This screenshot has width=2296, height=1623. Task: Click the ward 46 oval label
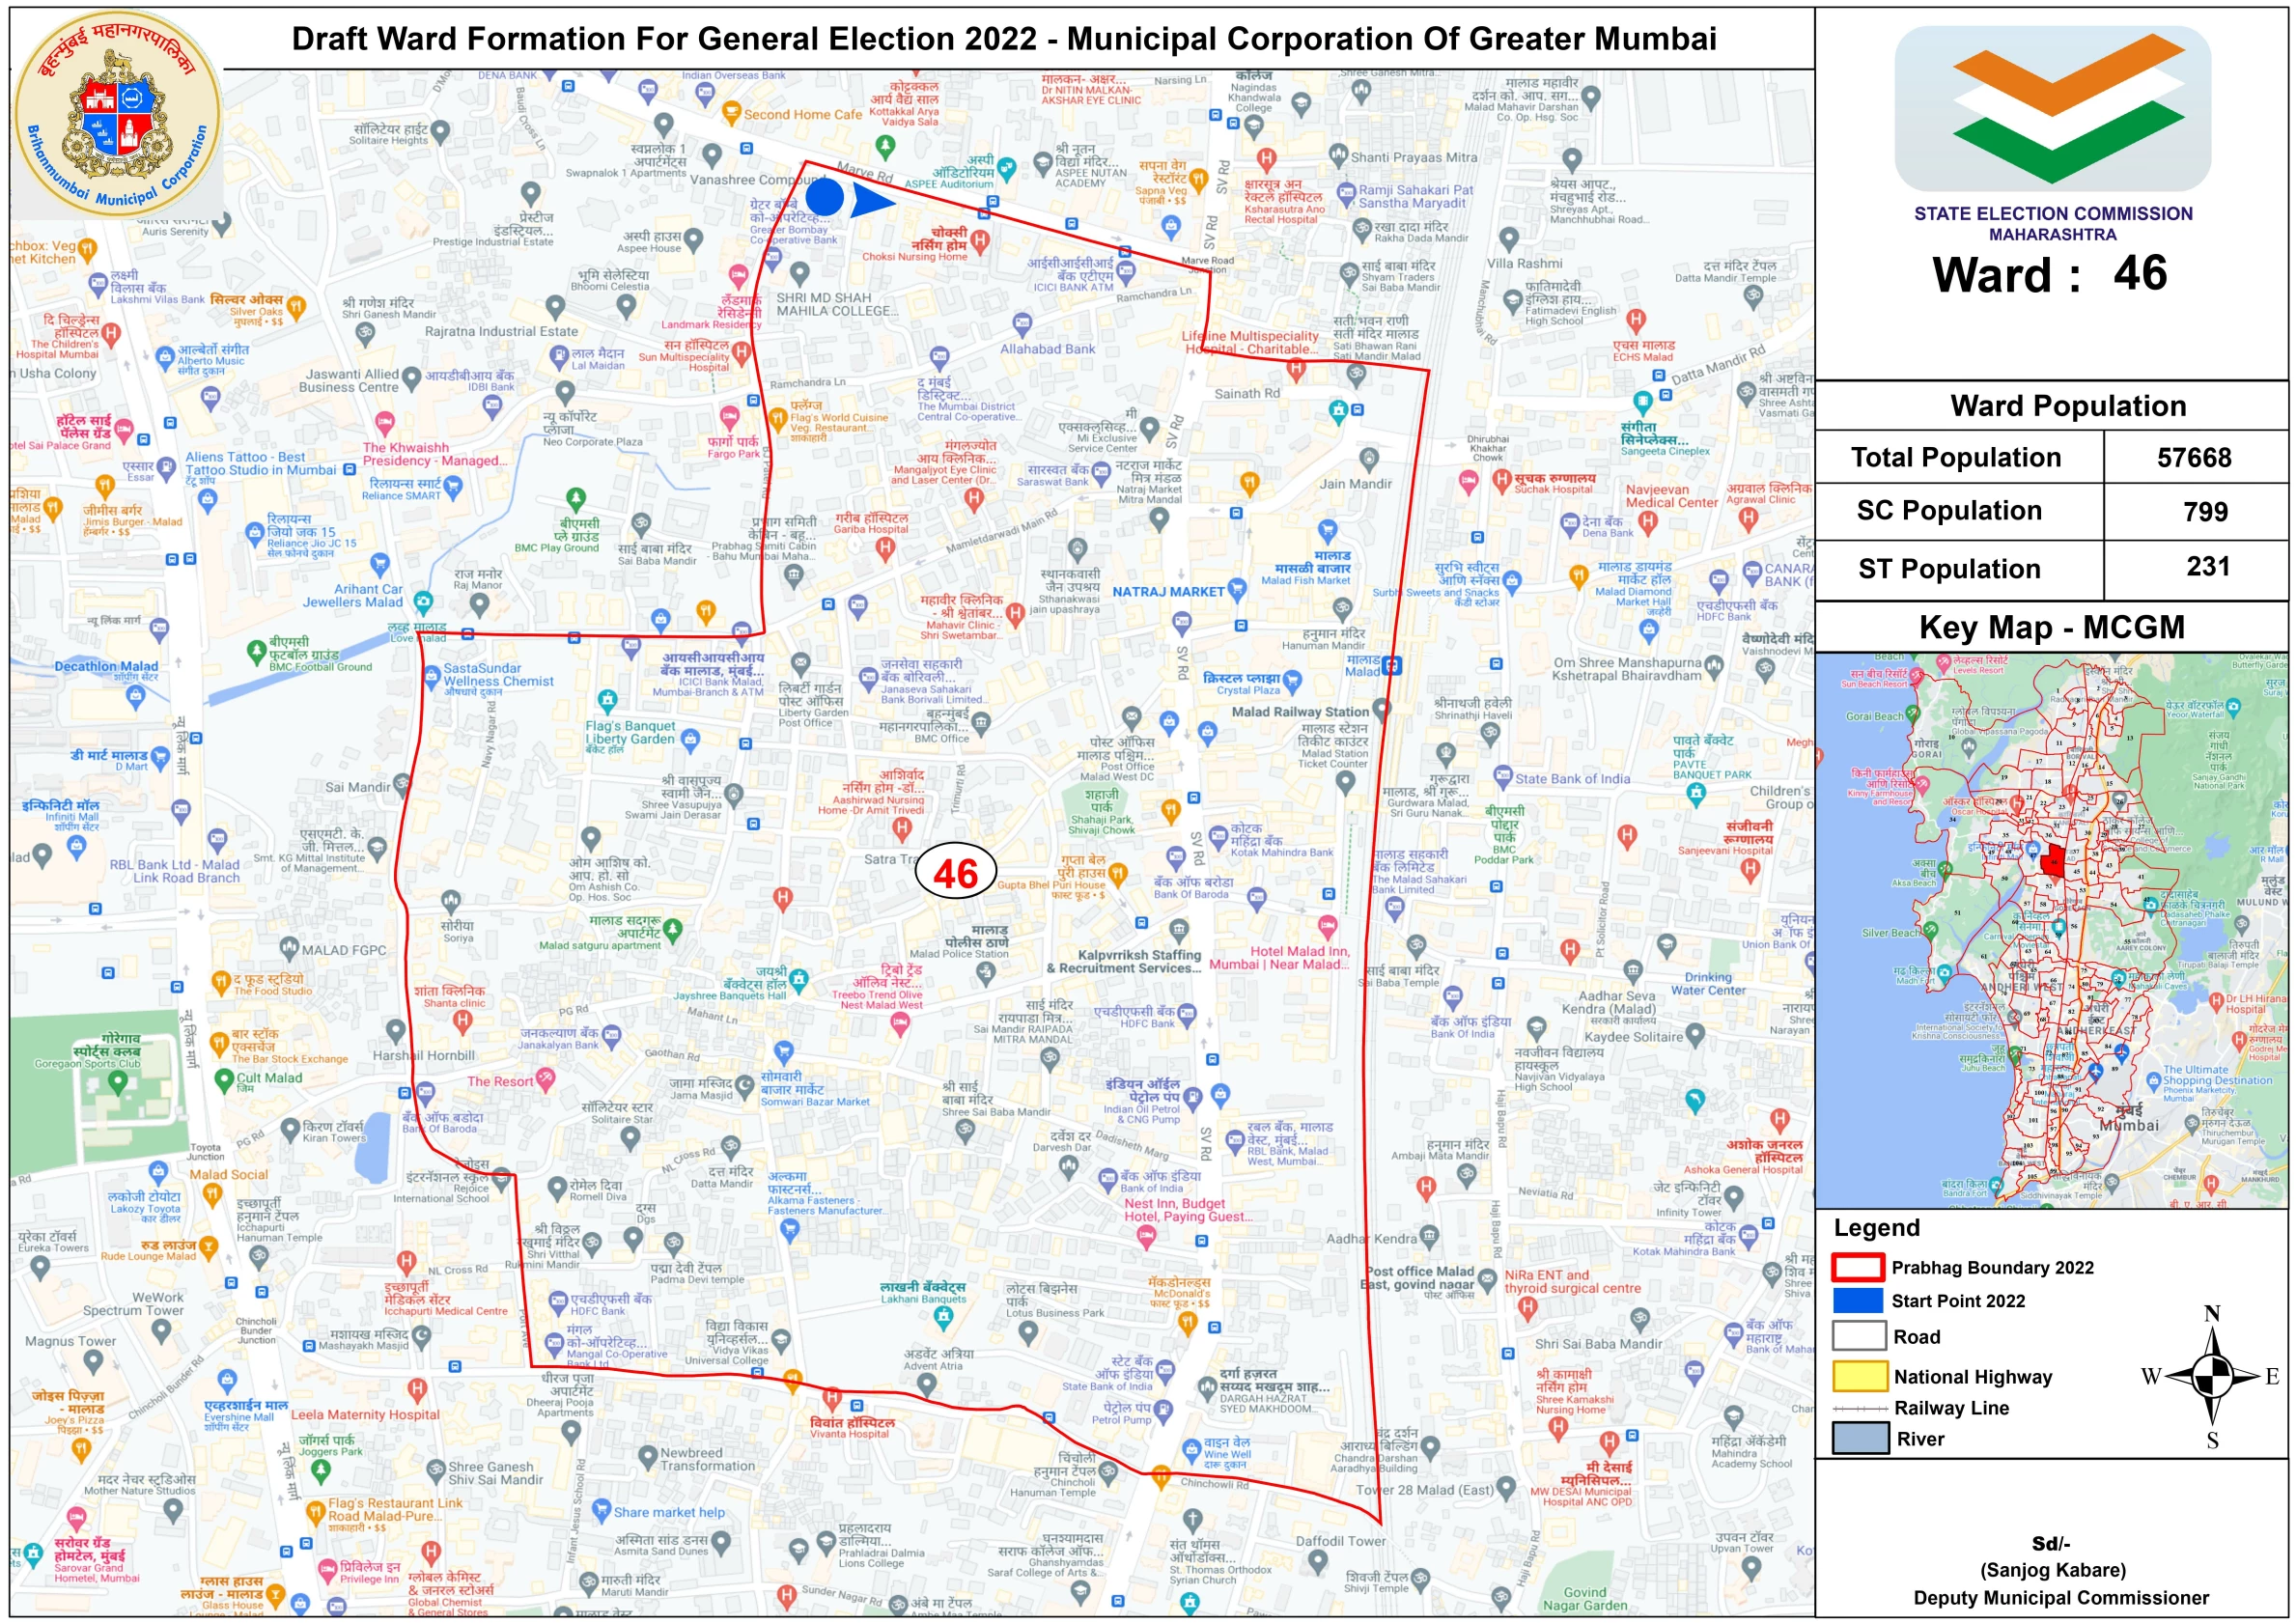point(955,873)
